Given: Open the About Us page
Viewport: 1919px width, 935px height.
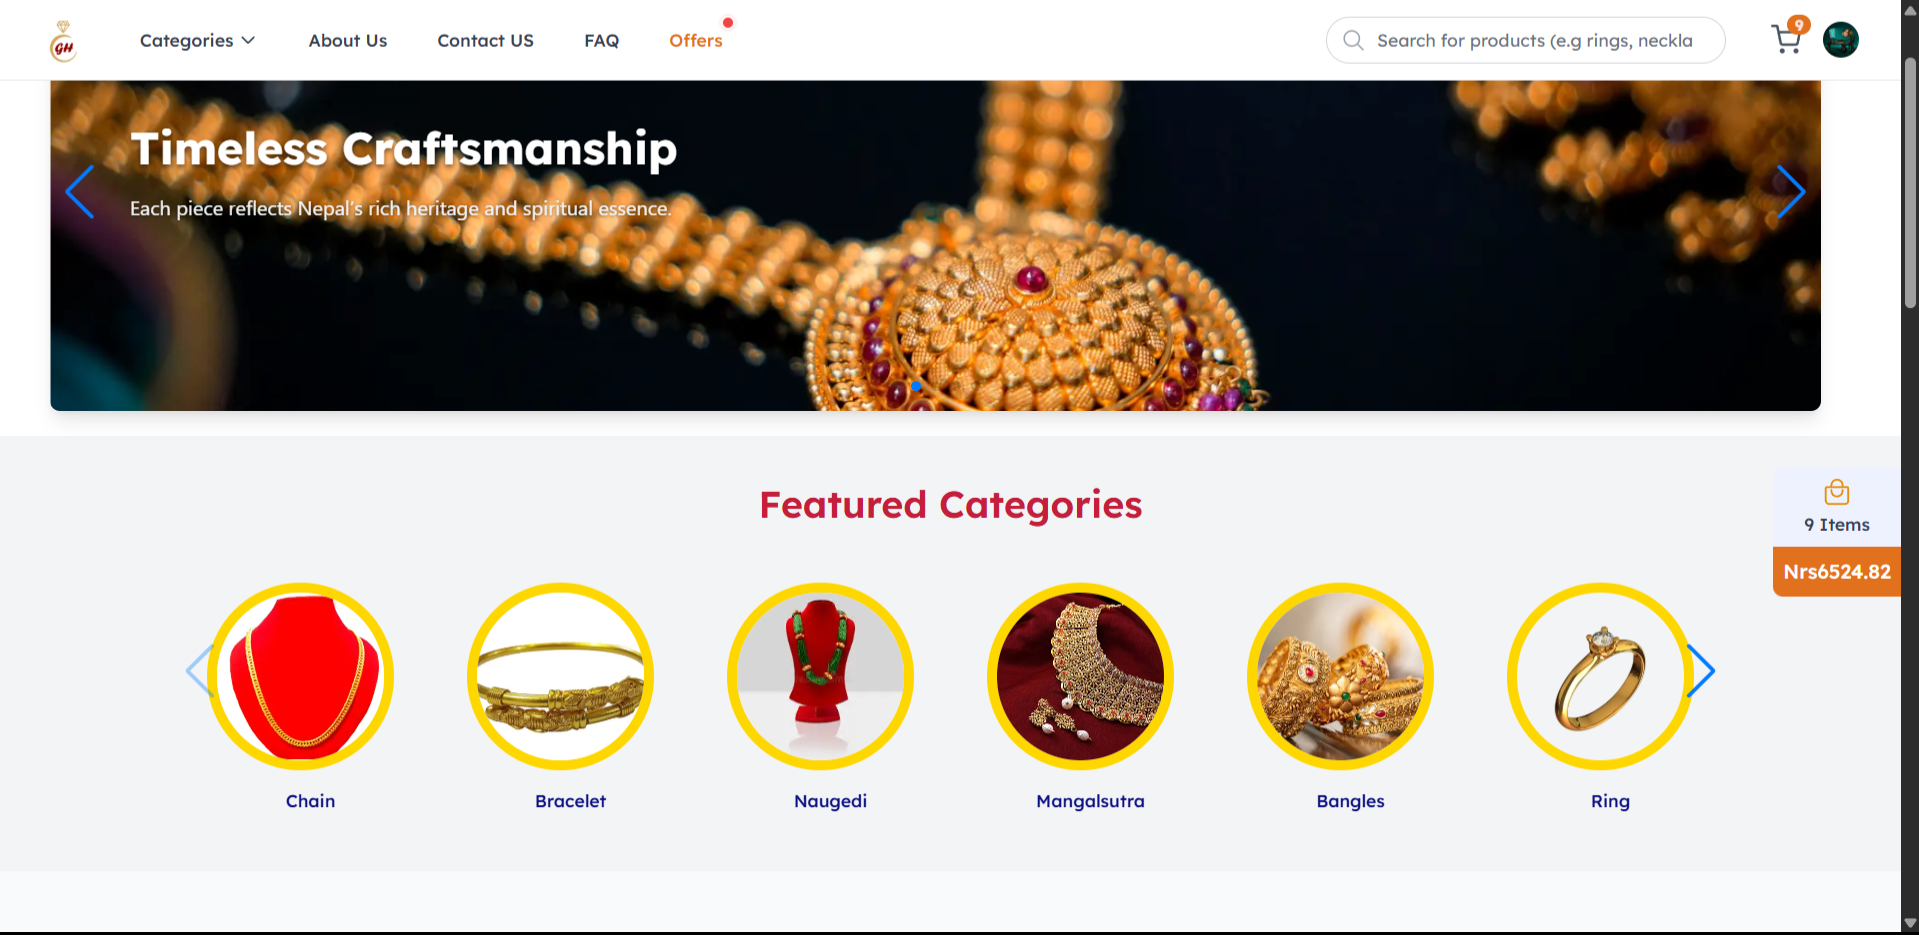Looking at the screenshot, I should 347,40.
